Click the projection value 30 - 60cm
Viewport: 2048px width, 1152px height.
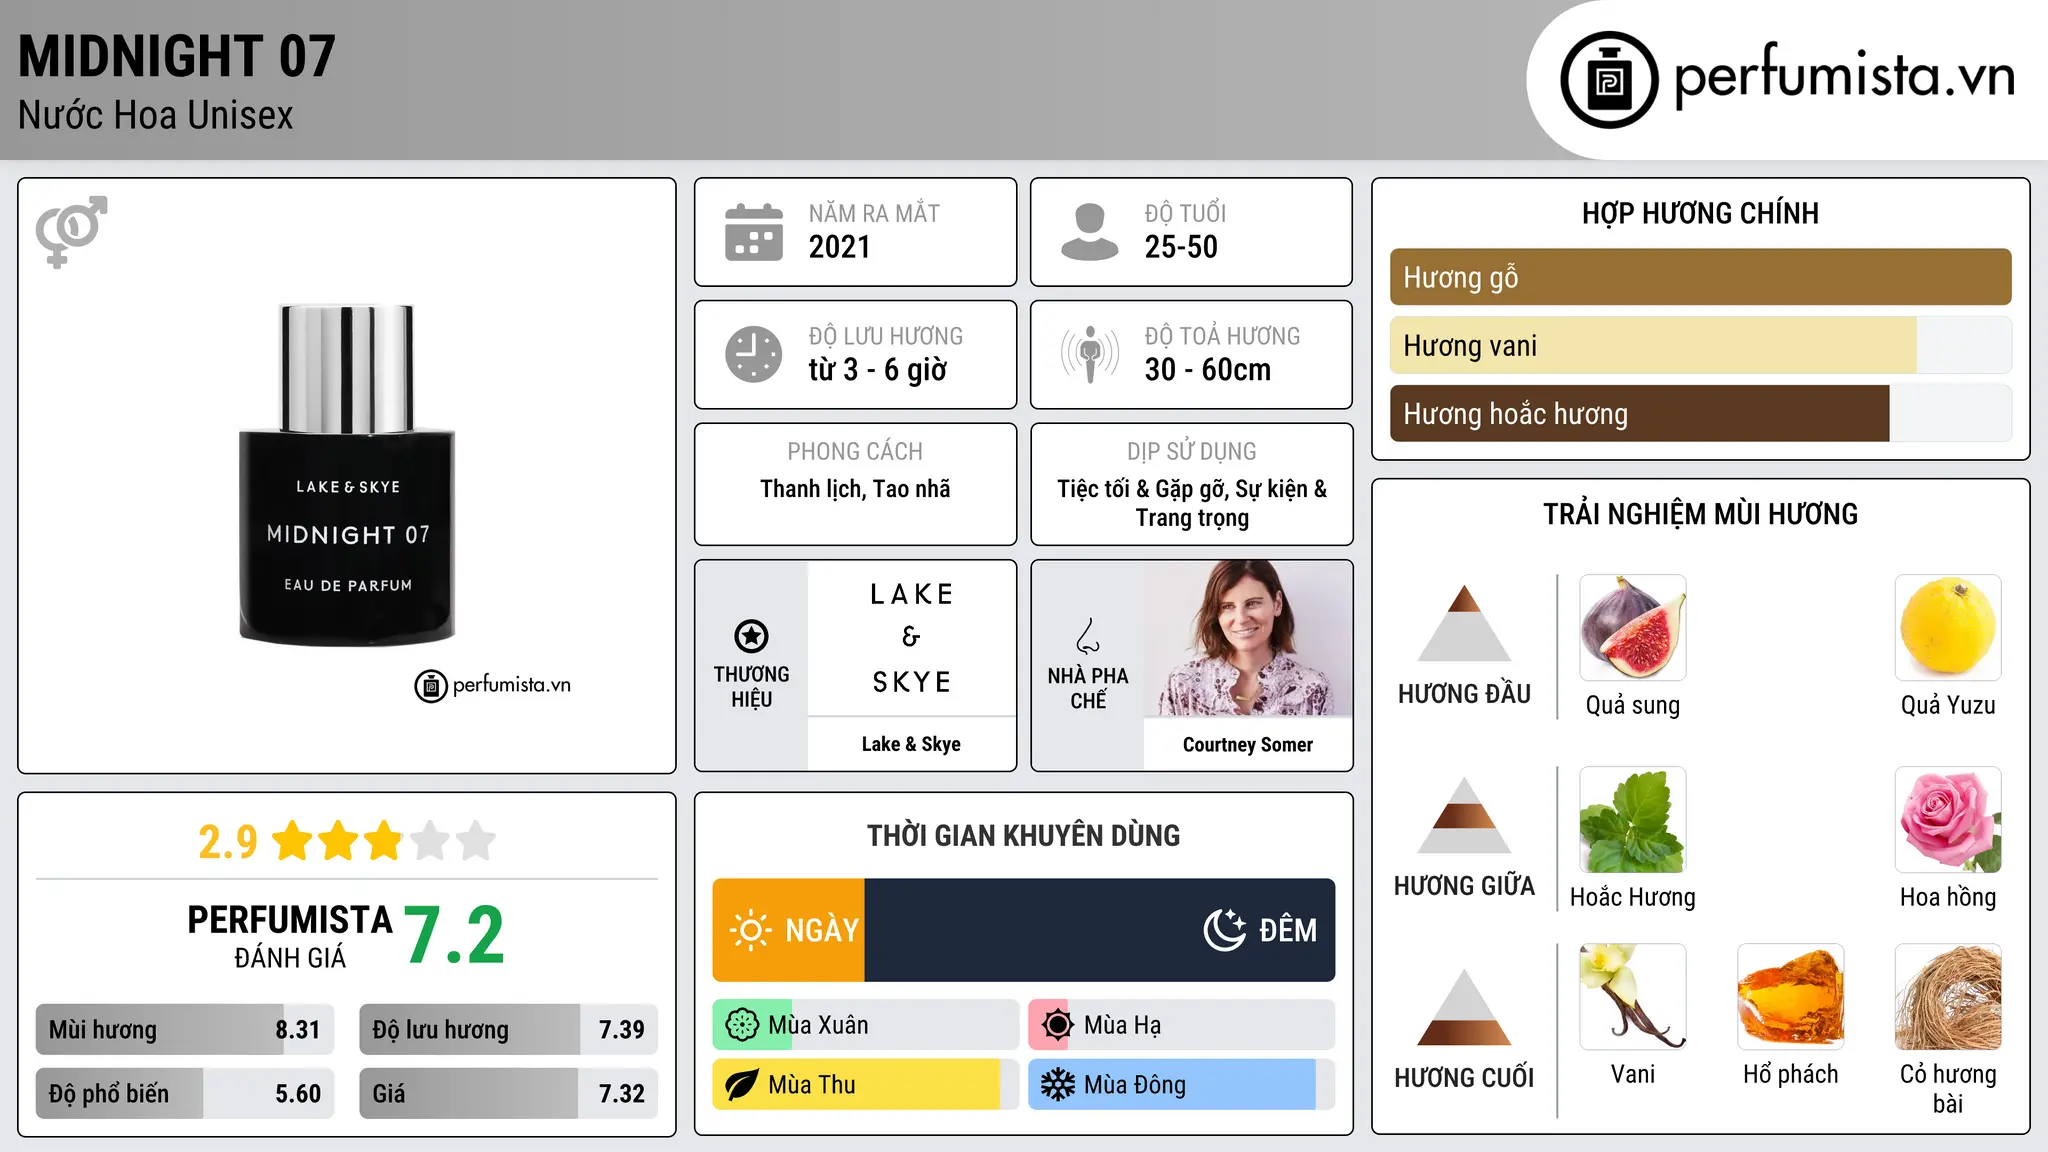pyautogui.click(x=1208, y=370)
